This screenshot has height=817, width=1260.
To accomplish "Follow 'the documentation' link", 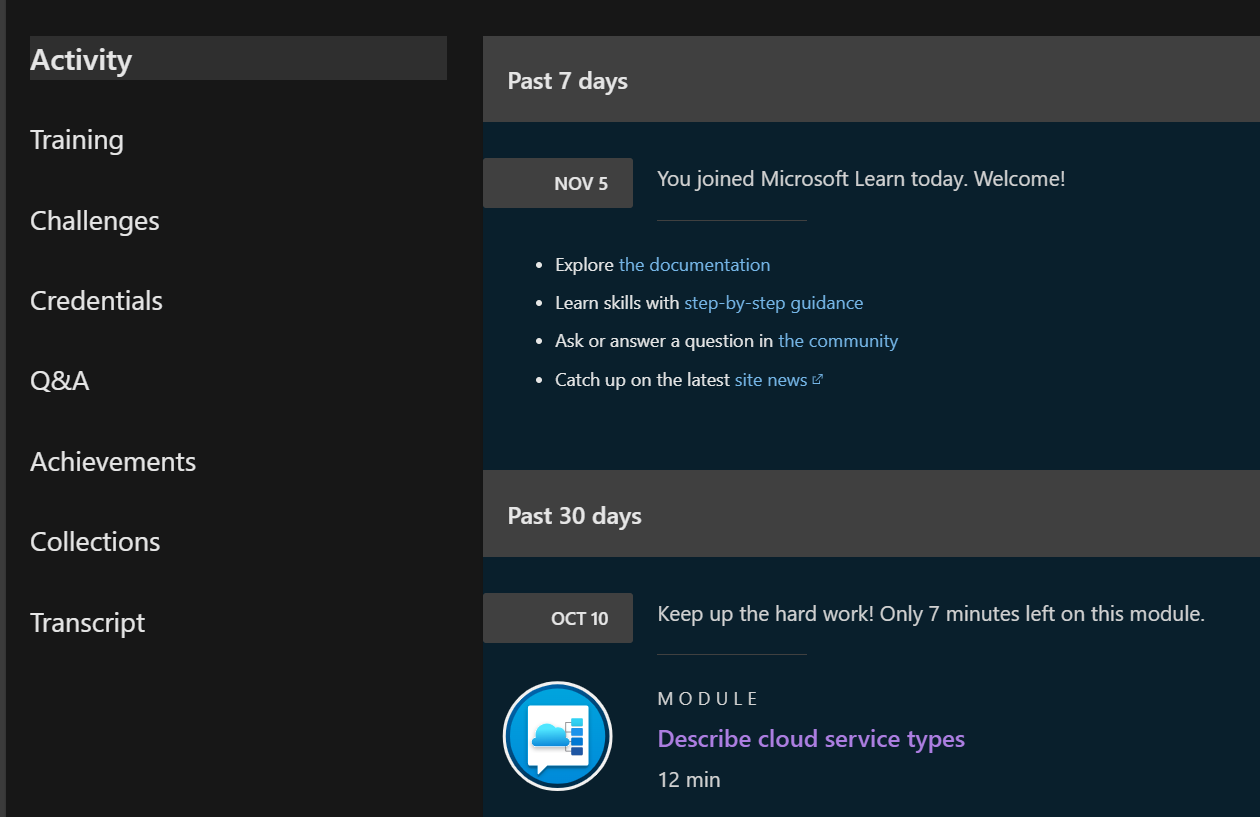I will [x=694, y=265].
